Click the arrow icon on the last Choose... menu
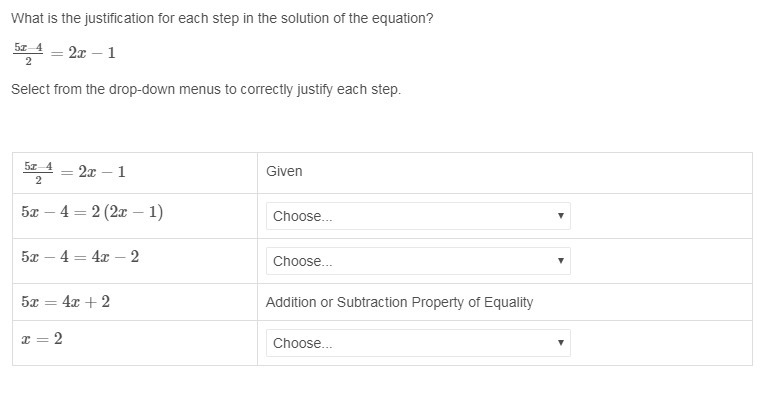Screen dimensions: 762x398 tap(560, 343)
